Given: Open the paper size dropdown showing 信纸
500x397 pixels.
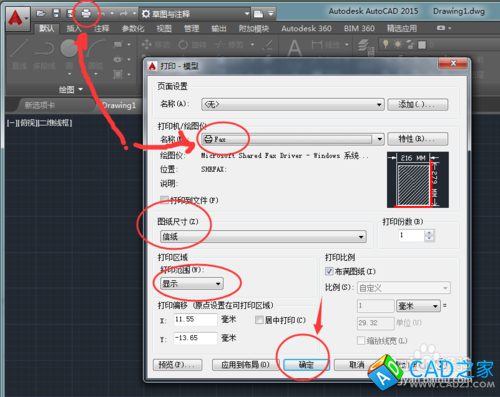Looking at the screenshot, I should (263, 237).
